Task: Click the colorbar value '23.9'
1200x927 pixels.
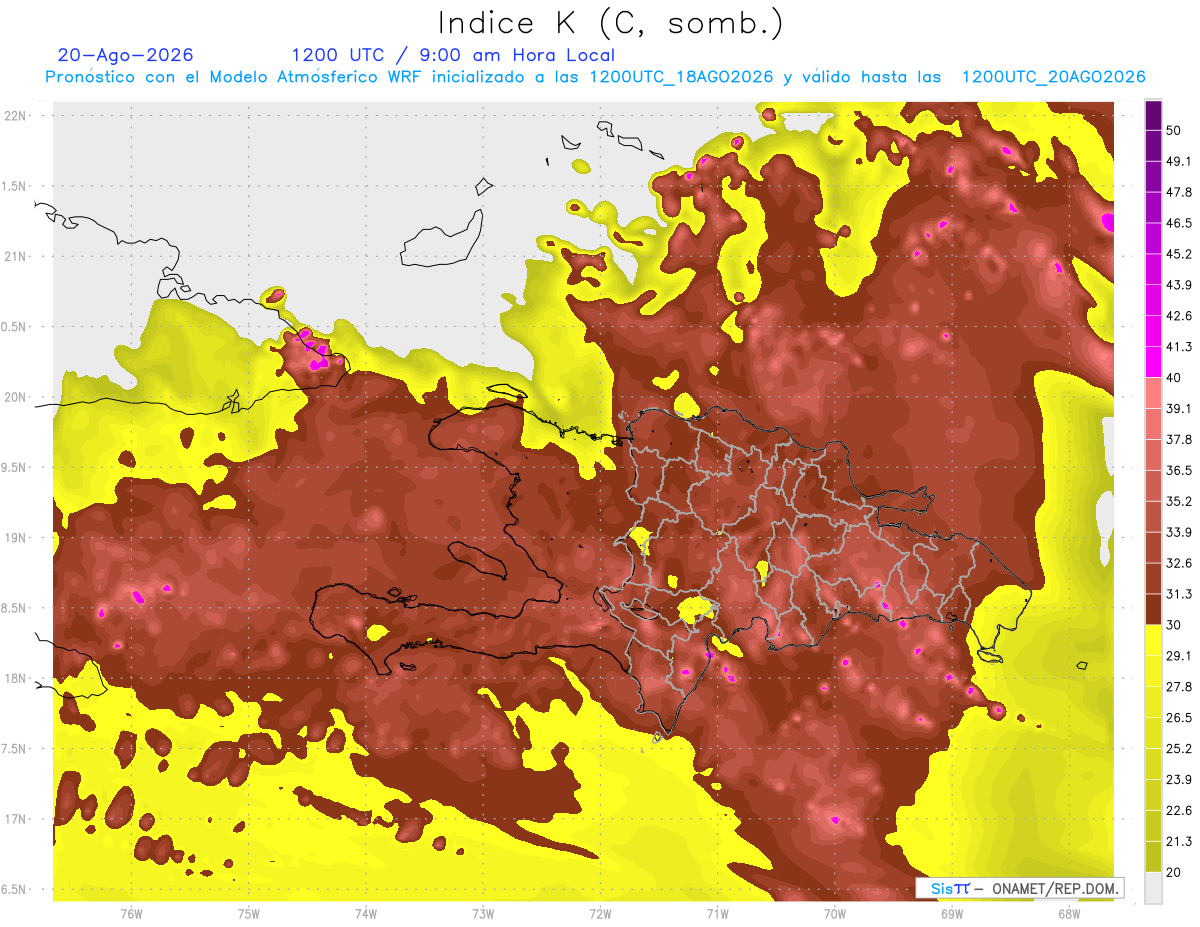Action: 1179,779
